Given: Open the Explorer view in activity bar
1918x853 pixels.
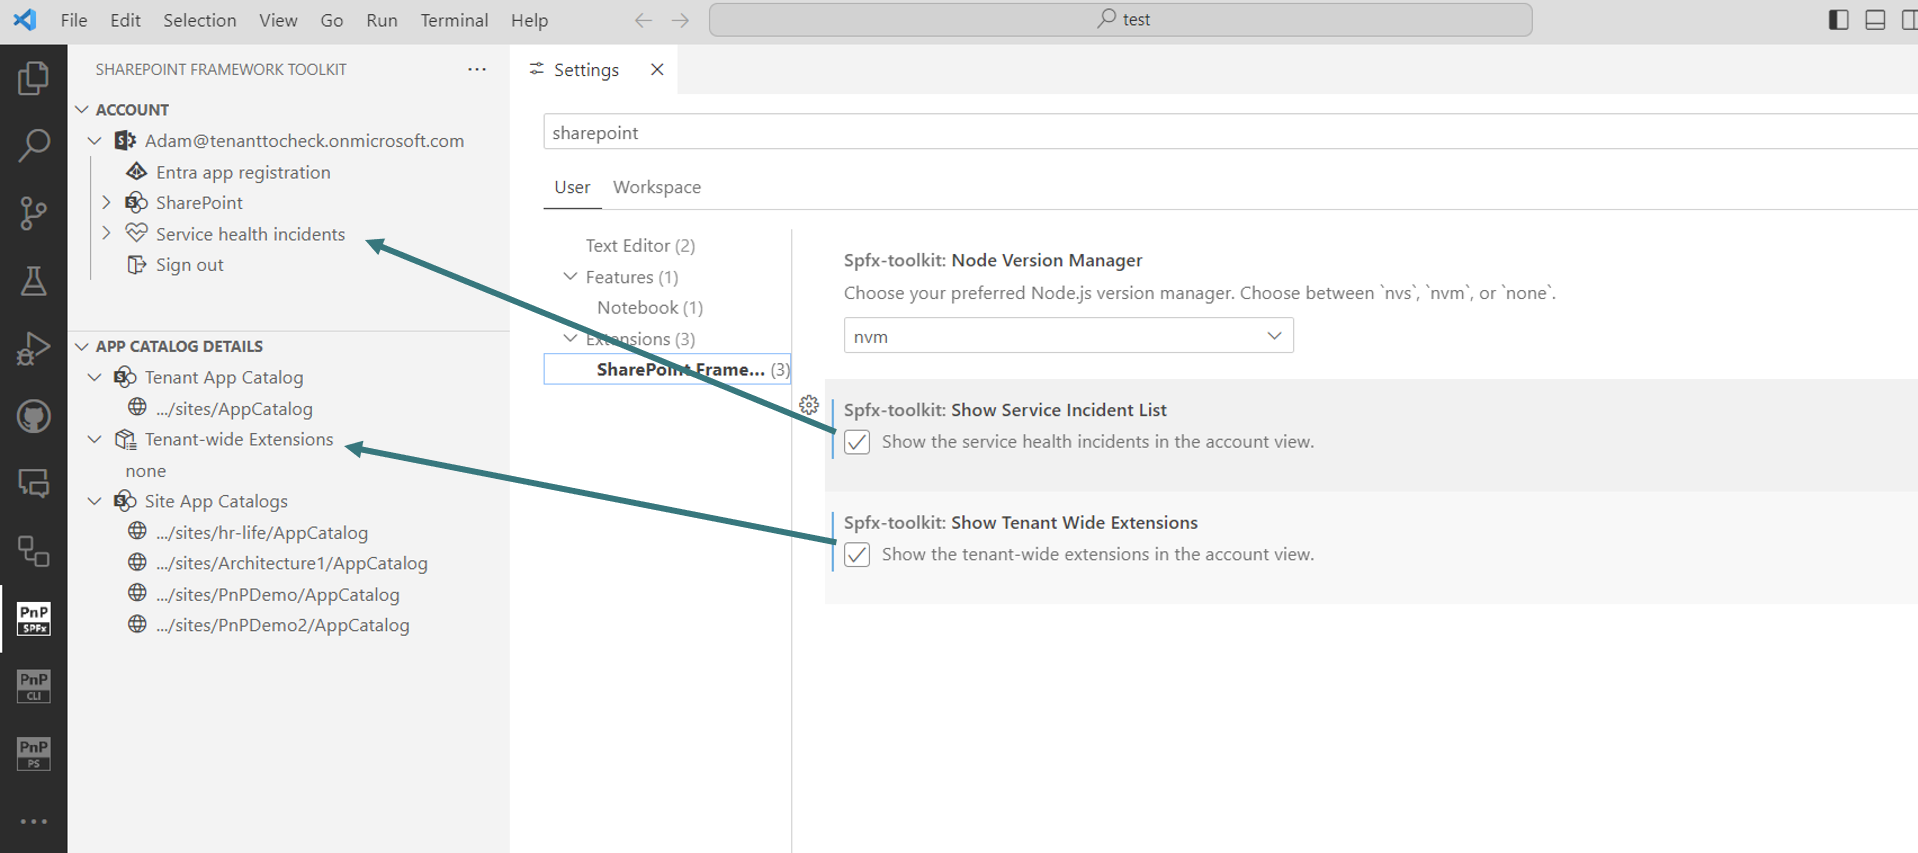Looking at the screenshot, I should 33,78.
